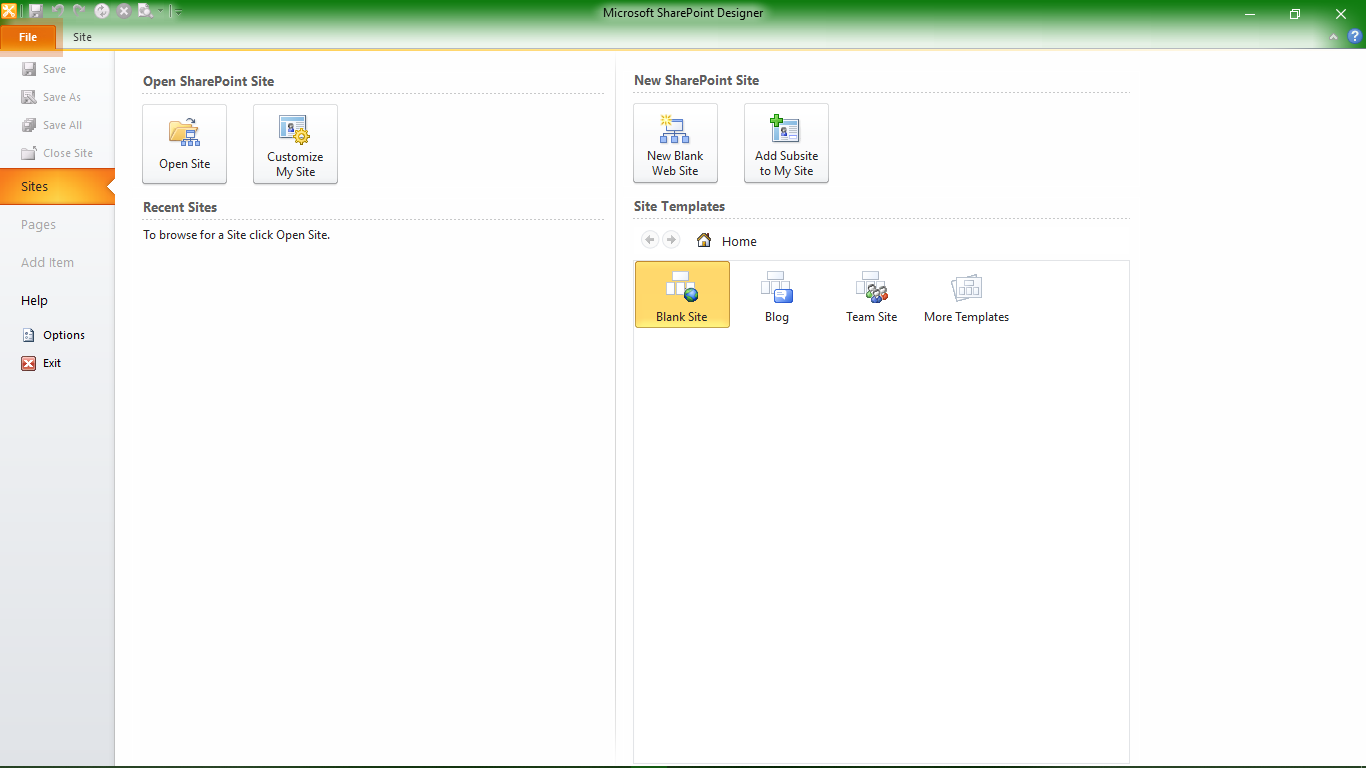Viewport: 1366px width, 768px height.
Task: Select the Team Site template
Action: (872, 294)
